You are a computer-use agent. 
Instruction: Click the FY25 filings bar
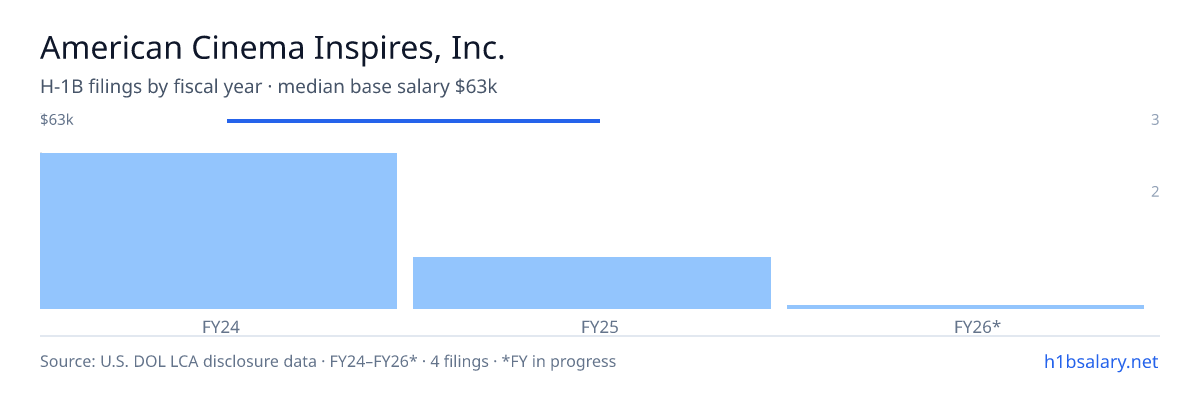coord(592,283)
